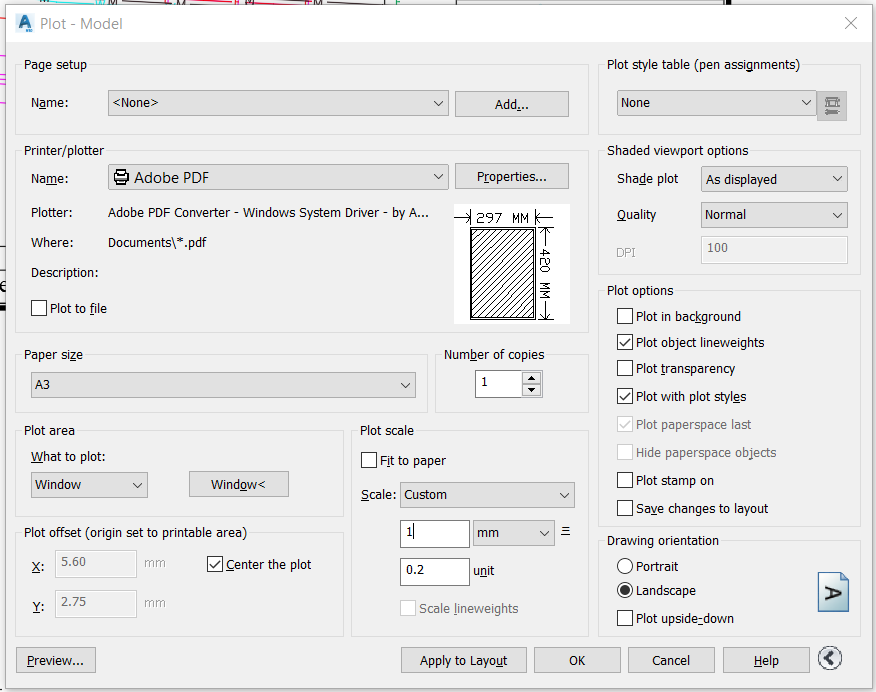Open the What to plot Window dropdown
The height and width of the screenshot is (692, 876).
(x=89, y=485)
